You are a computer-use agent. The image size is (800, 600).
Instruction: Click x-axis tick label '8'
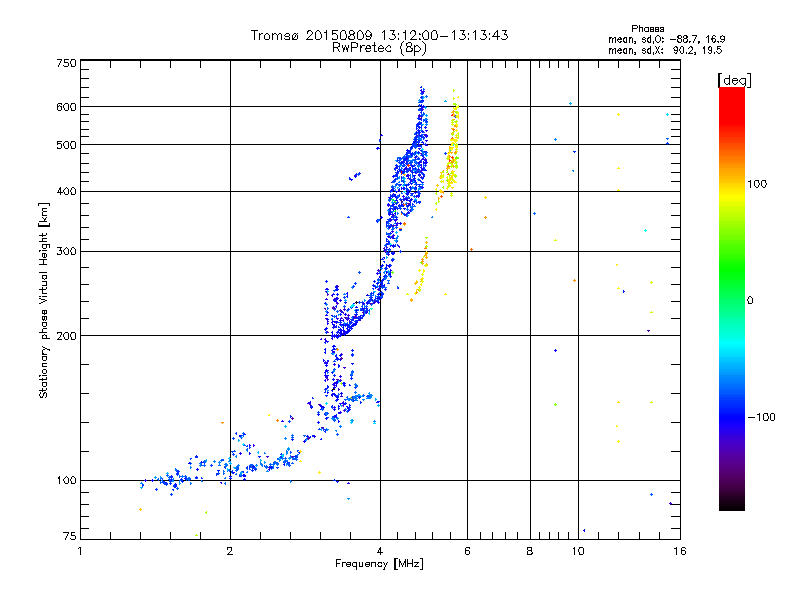tap(530, 551)
